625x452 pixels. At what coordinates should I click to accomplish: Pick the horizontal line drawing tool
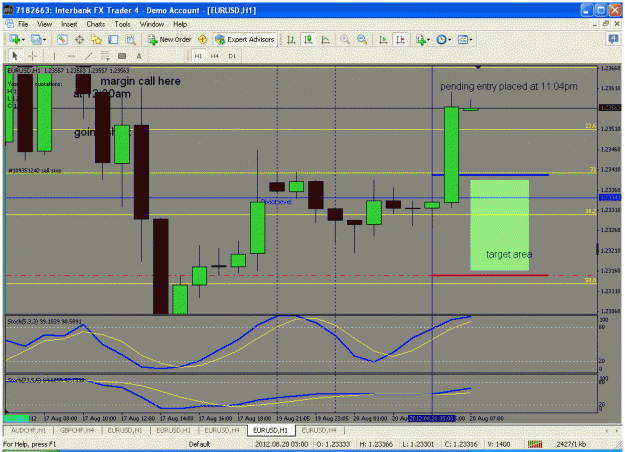click(x=71, y=56)
